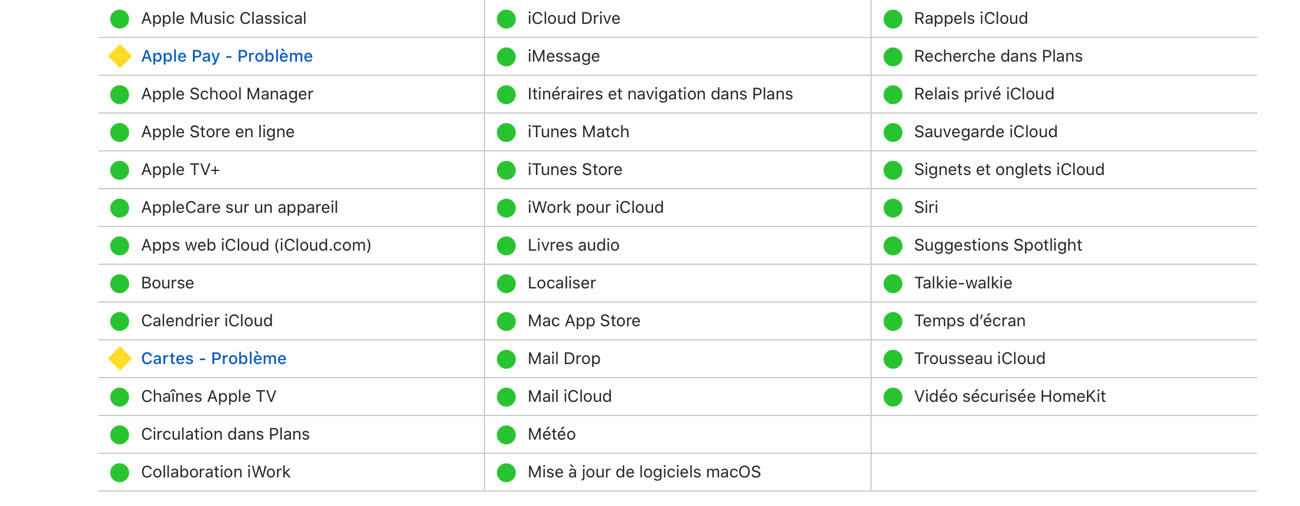Open the Apple Pay - Problème link
The image size is (1300, 506).
coord(227,56)
